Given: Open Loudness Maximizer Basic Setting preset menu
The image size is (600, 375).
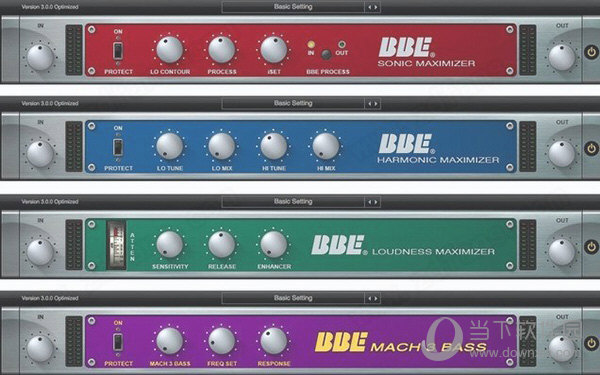Looking at the screenshot, I should point(293,202).
